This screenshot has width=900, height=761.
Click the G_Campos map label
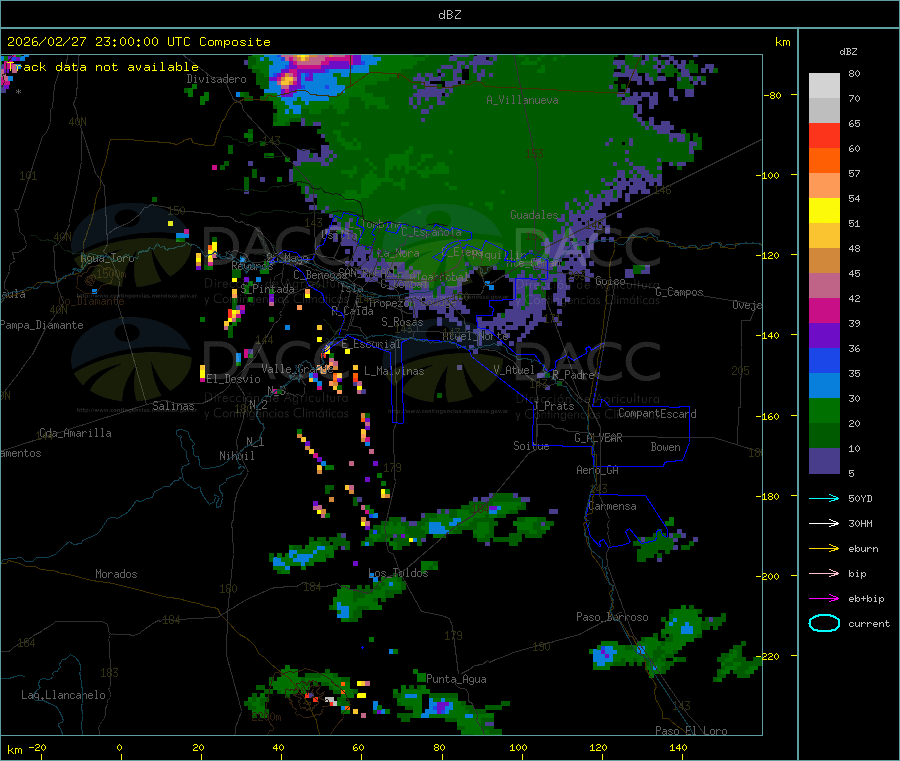pos(679,292)
